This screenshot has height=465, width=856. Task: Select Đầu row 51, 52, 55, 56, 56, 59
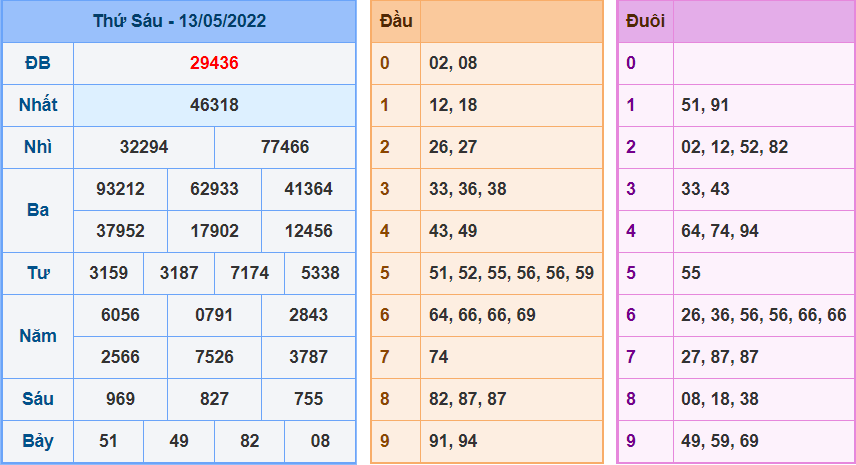click(x=512, y=273)
